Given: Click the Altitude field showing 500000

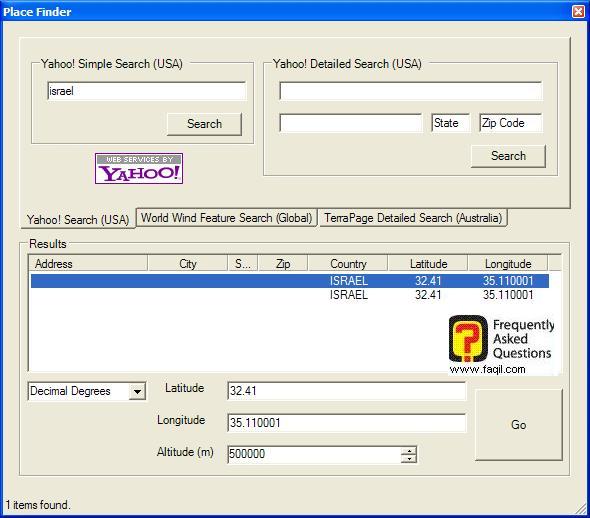Looking at the screenshot, I should (315, 454).
